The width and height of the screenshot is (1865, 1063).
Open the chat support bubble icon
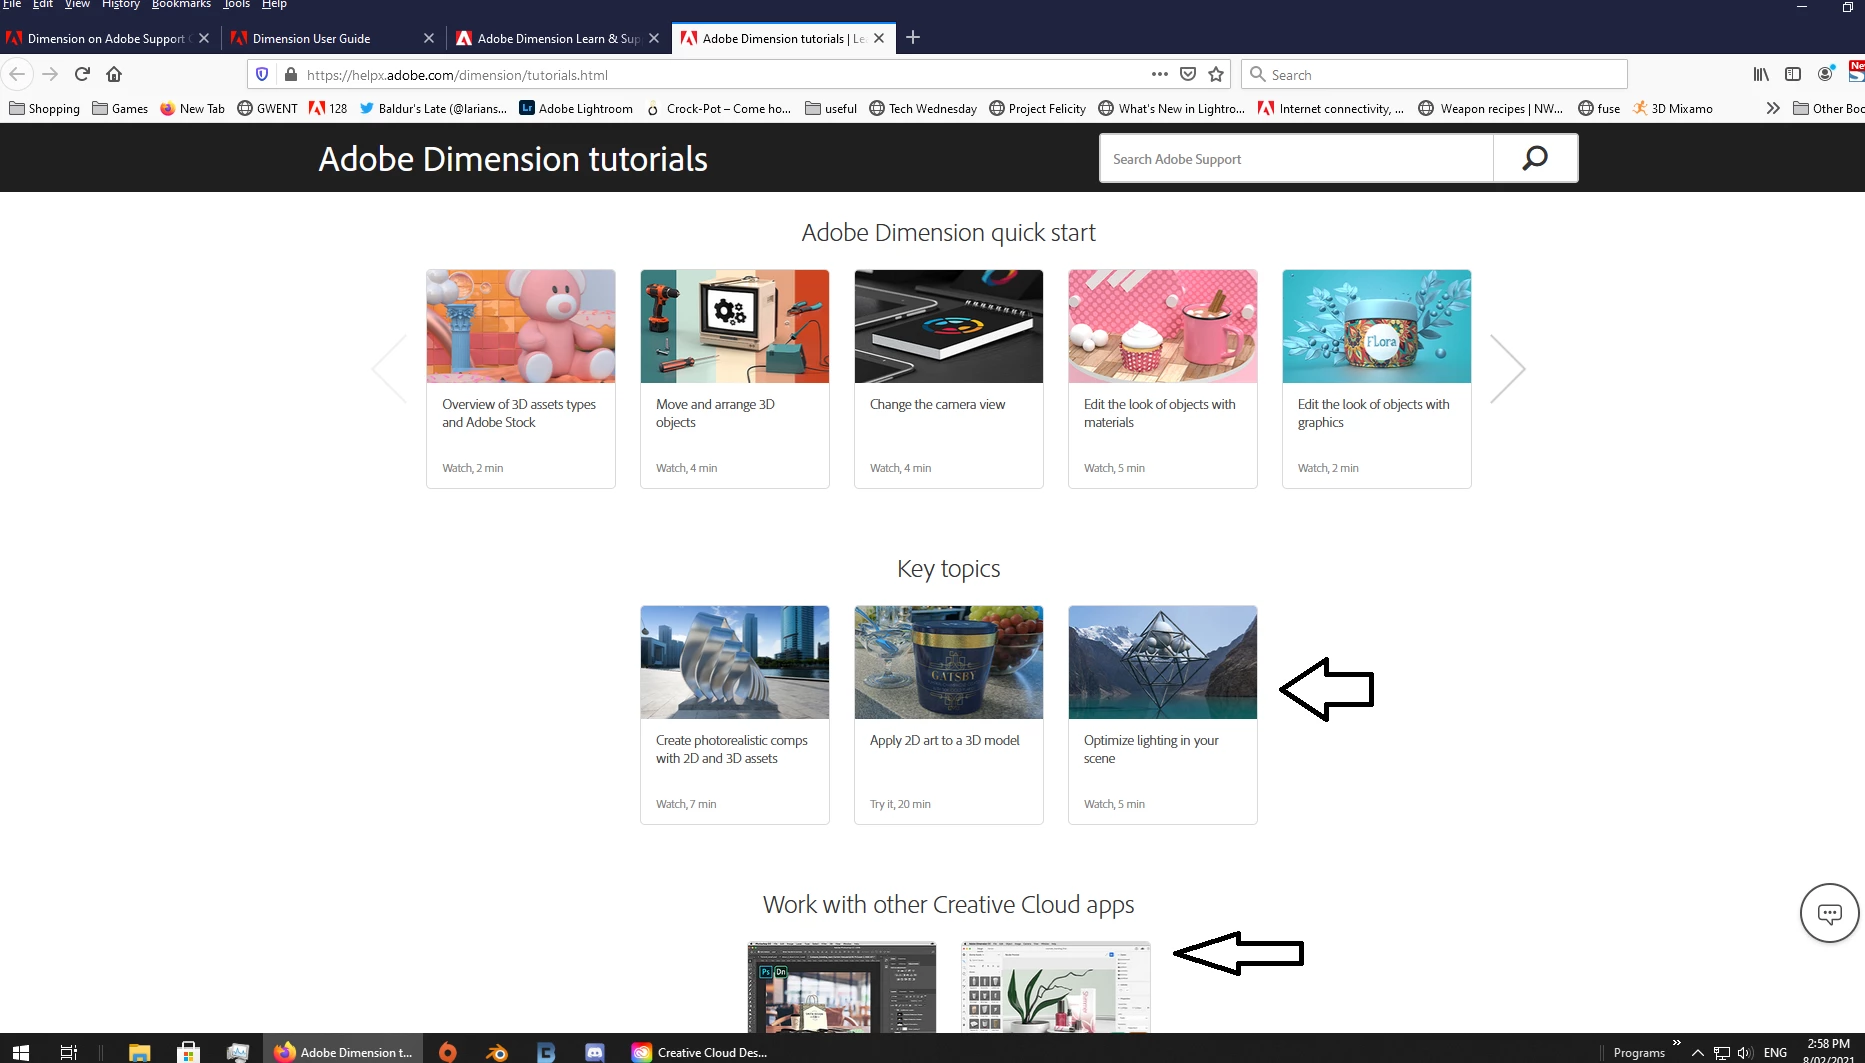1830,913
